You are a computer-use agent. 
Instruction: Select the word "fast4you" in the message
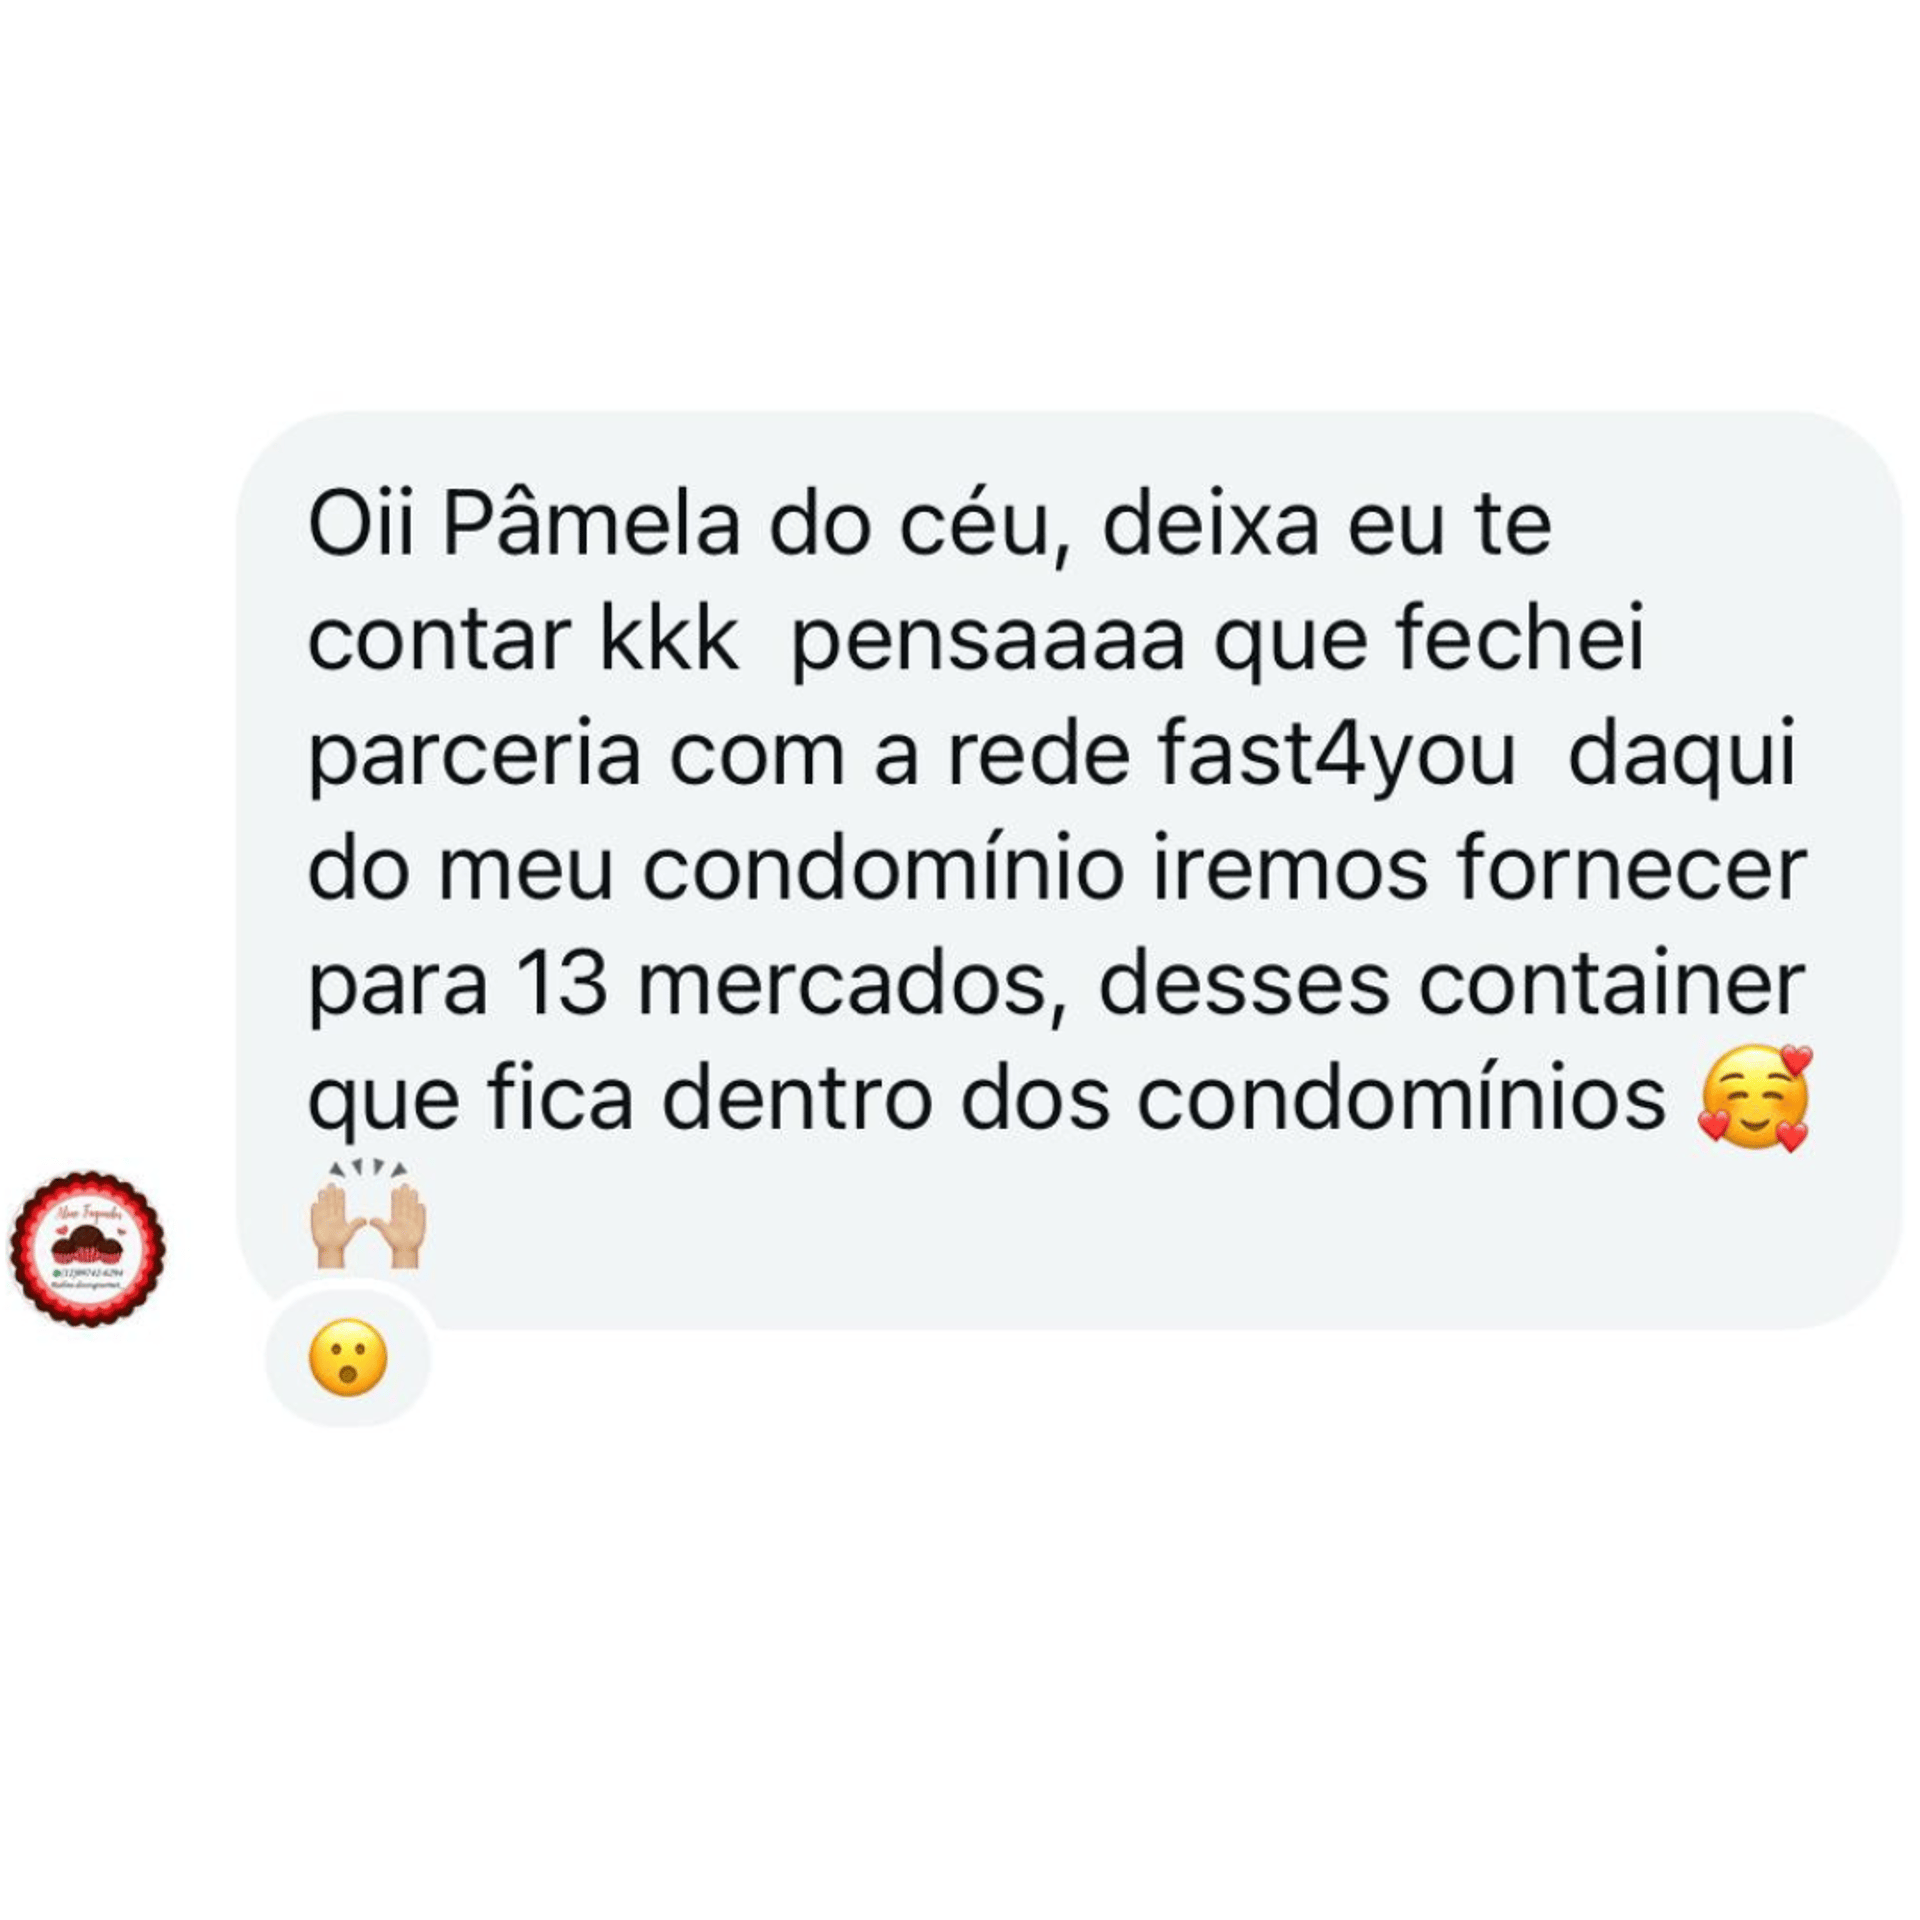(1335, 756)
